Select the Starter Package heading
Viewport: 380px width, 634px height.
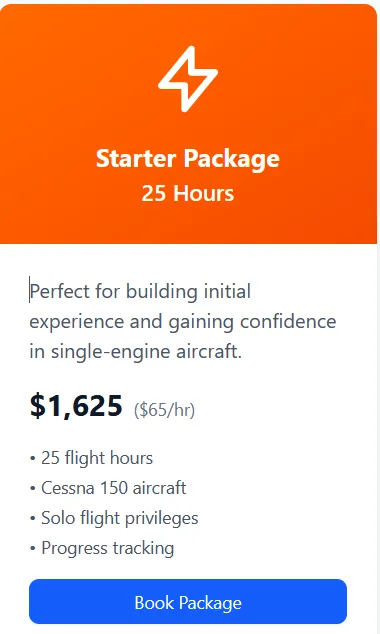tap(188, 158)
